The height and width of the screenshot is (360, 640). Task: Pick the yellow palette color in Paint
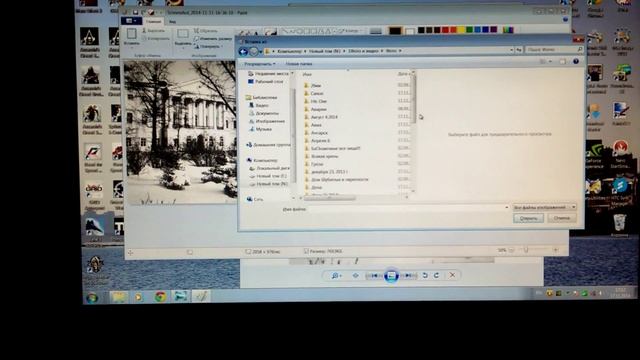(461, 30)
